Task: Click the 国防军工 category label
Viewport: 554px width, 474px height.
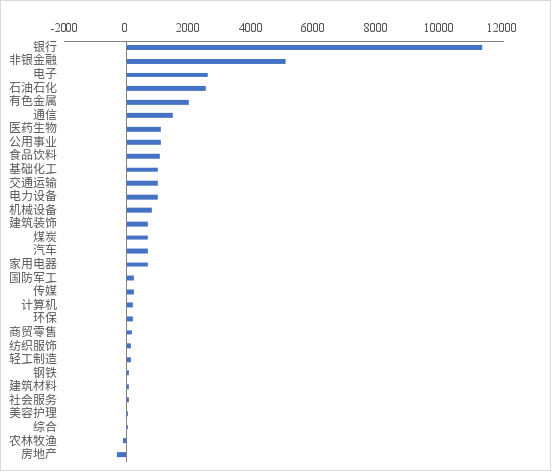Action: pos(33,278)
